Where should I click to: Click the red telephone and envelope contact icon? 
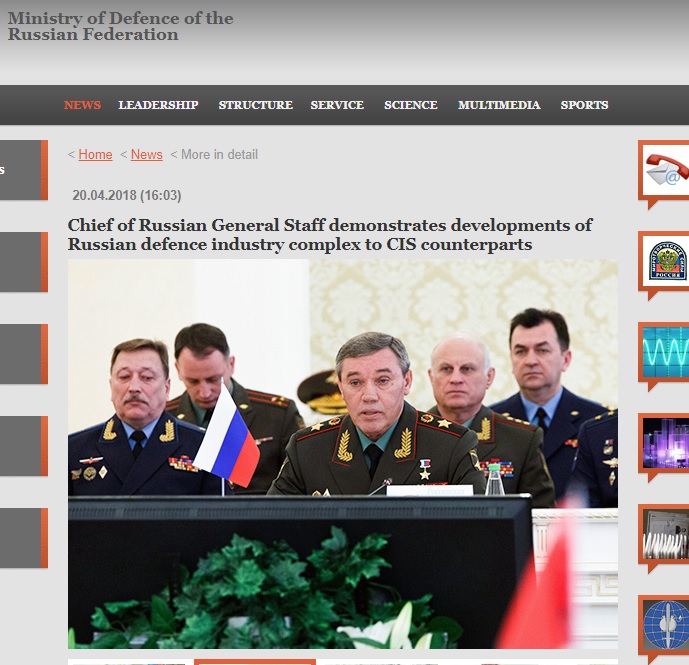[666, 171]
